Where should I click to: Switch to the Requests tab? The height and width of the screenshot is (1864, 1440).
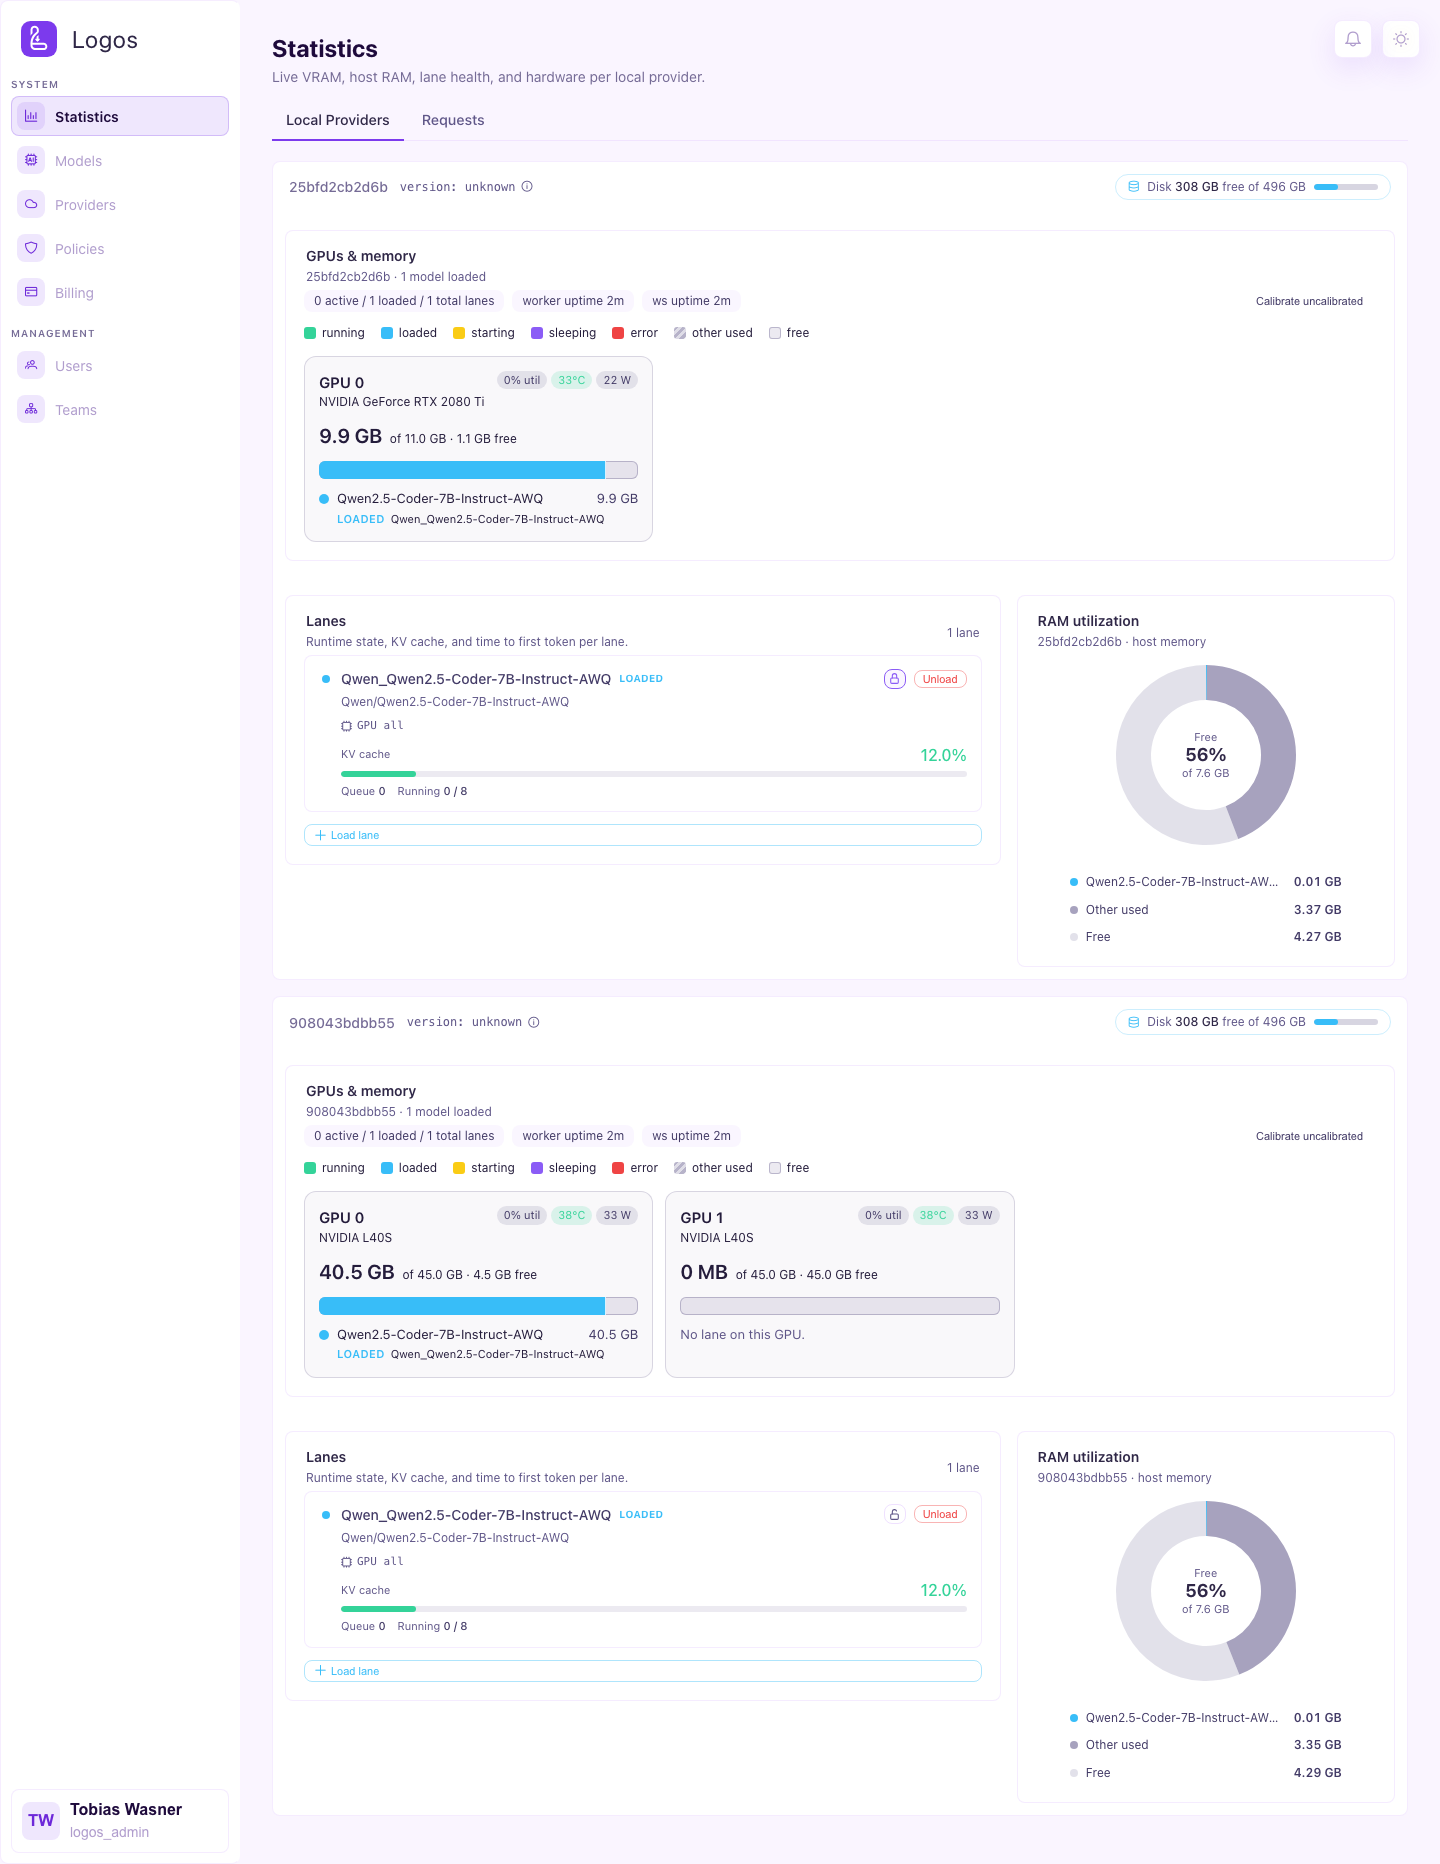coord(453,120)
